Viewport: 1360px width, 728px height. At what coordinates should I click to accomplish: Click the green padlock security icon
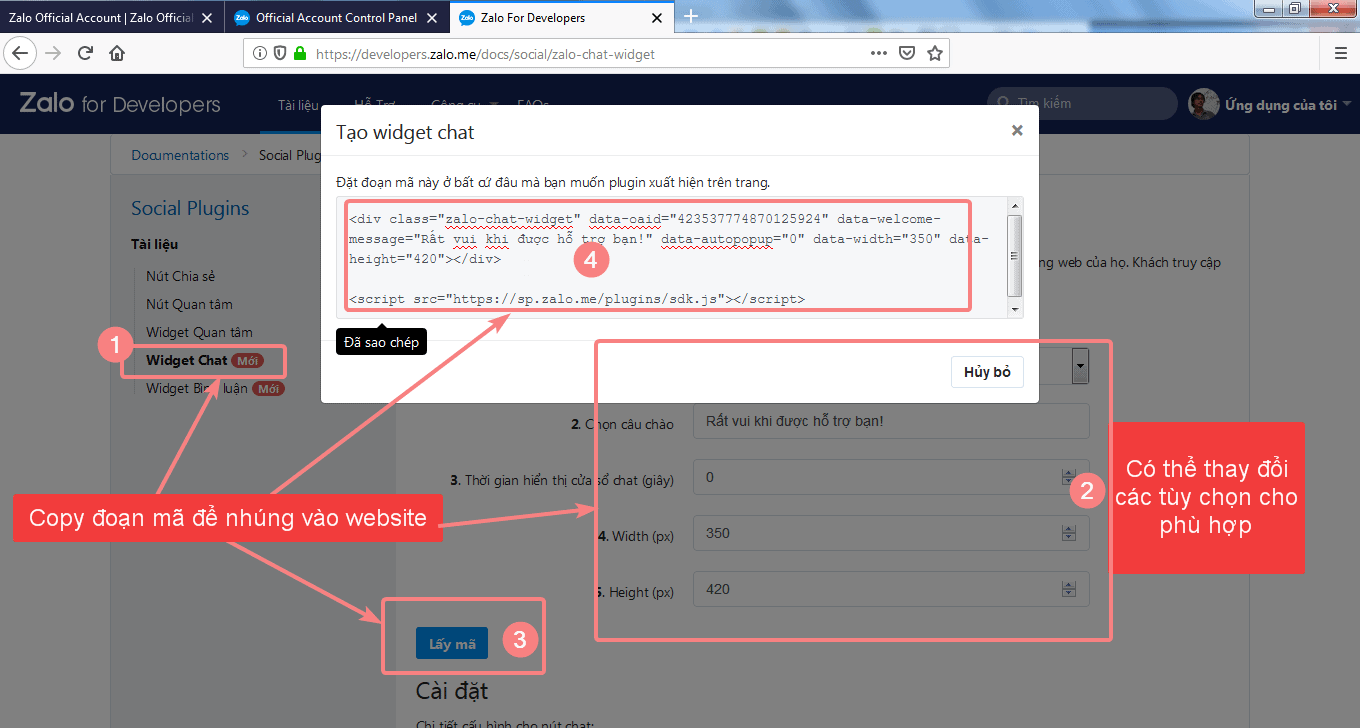click(299, 54)
